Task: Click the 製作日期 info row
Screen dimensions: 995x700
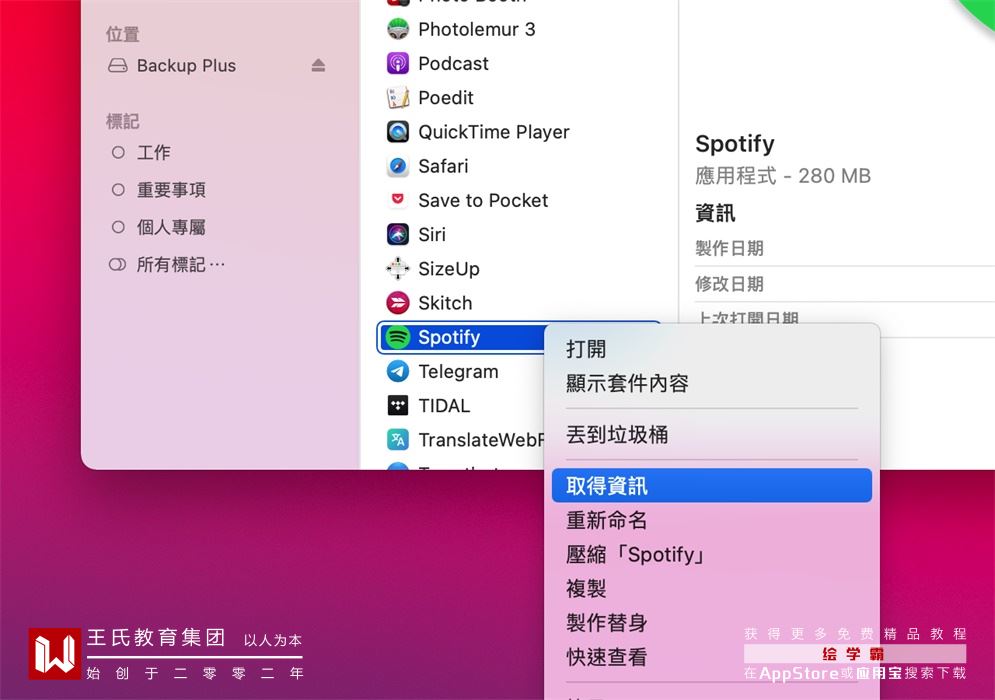Action: coord(845,248)
